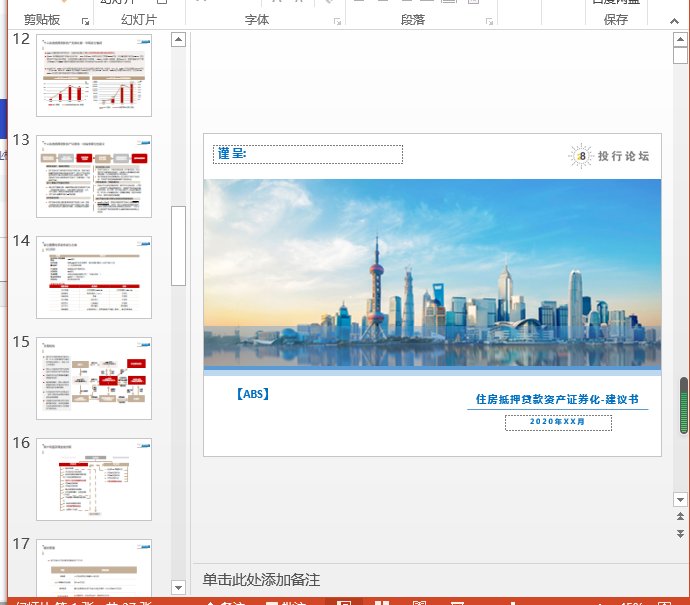Open slide 13 thumbnail
The width and height of the screenshot is (690, 605).
[94, 176]
